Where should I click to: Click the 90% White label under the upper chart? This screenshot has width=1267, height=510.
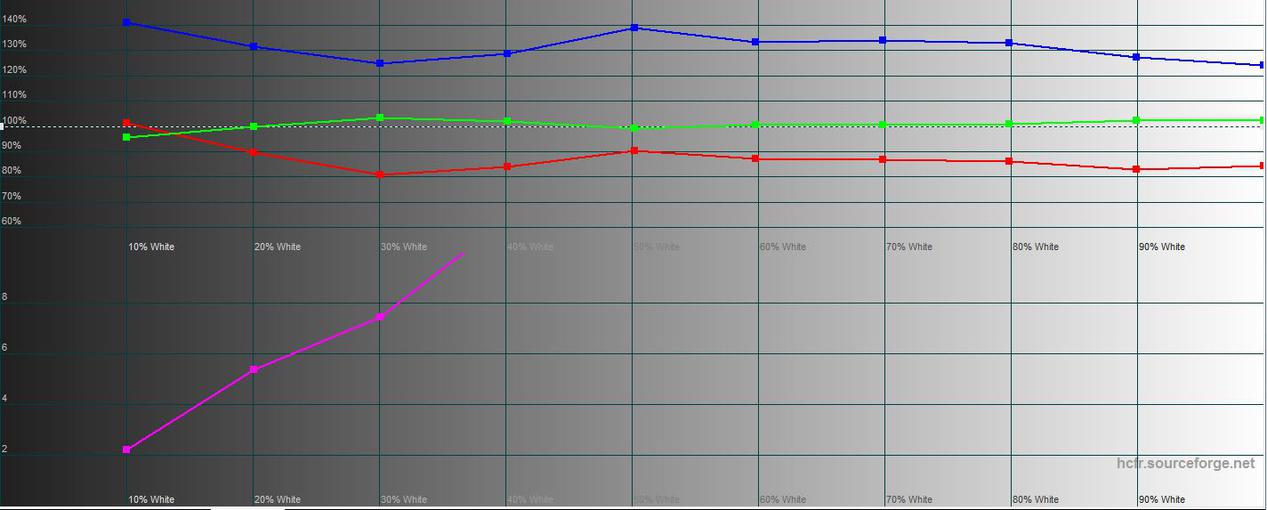[x=1161, y=247]
